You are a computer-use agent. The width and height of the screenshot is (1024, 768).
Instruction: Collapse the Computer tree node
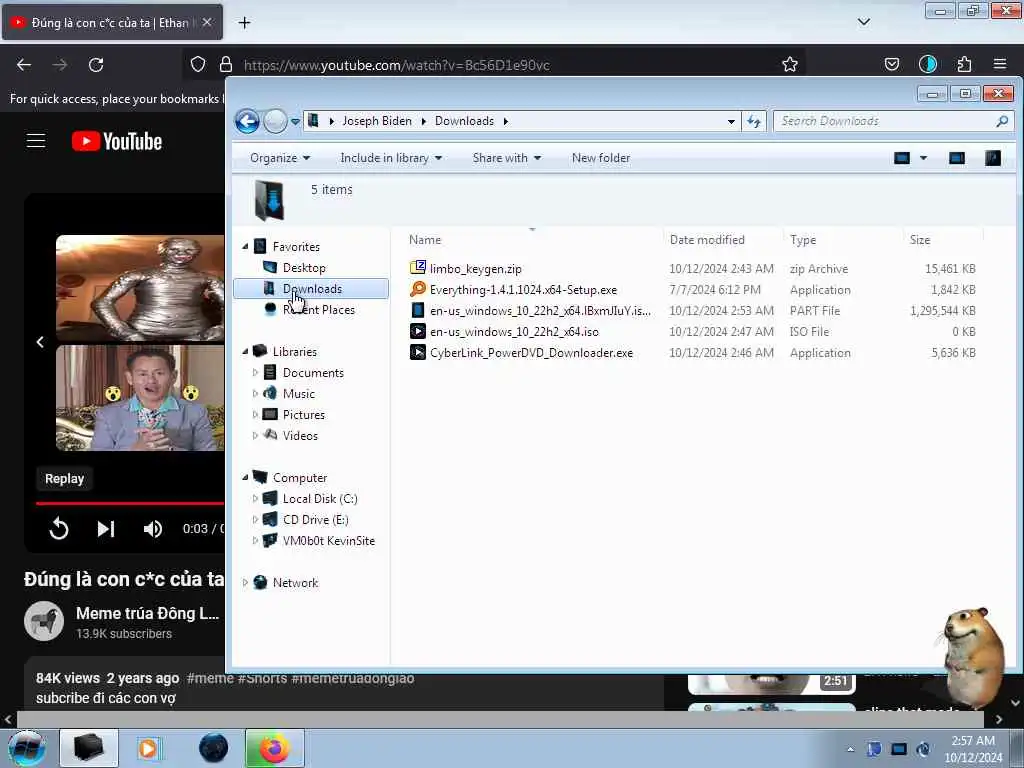point(245,477)
